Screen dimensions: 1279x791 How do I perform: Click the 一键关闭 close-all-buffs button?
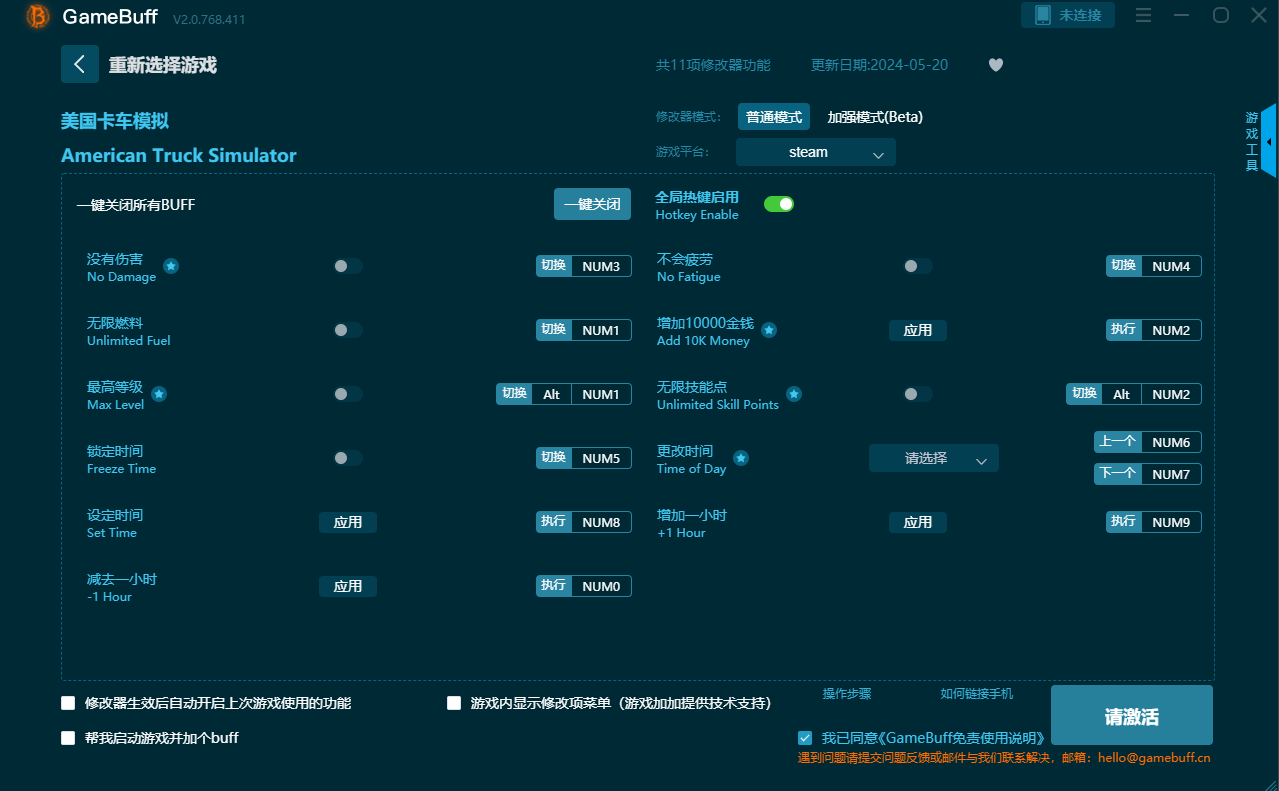click(x=593, y=204)
